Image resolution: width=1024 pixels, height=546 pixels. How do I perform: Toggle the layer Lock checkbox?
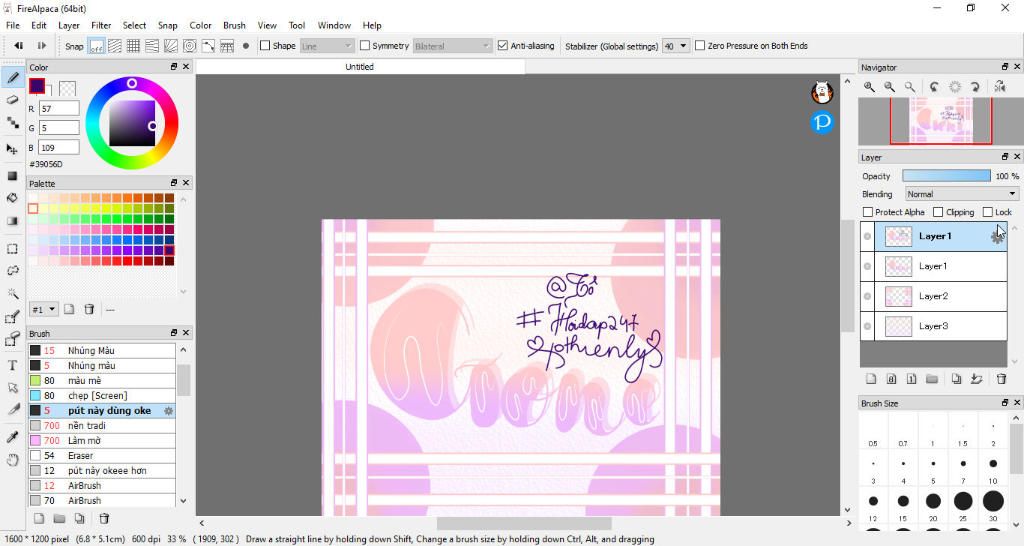pyautogui.click(x=987, y=212)
